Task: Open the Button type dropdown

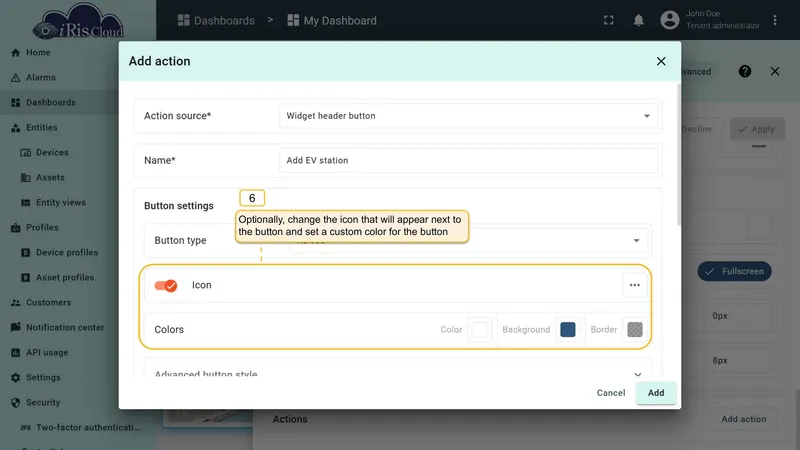Action: click(468, 240)
